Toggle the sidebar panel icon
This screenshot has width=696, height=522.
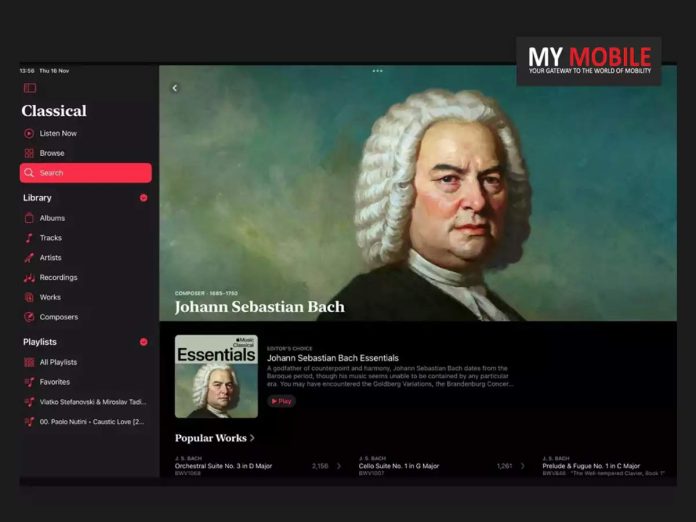click(x=30, y=88)
